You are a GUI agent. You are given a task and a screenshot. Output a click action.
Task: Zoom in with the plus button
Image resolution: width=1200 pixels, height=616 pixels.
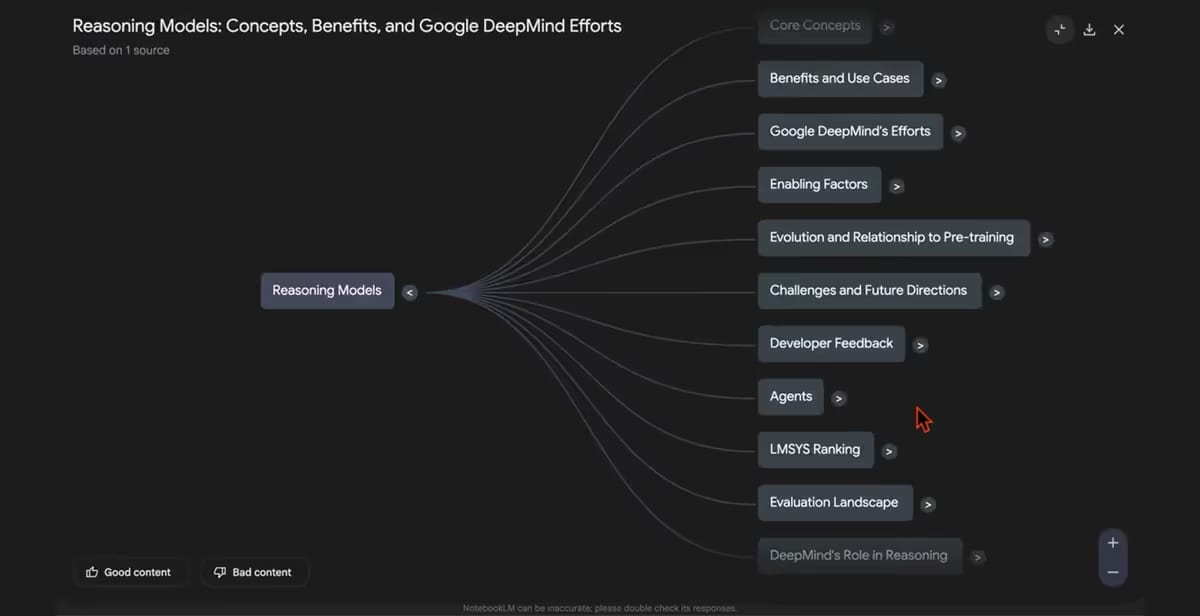[1112, 542]
